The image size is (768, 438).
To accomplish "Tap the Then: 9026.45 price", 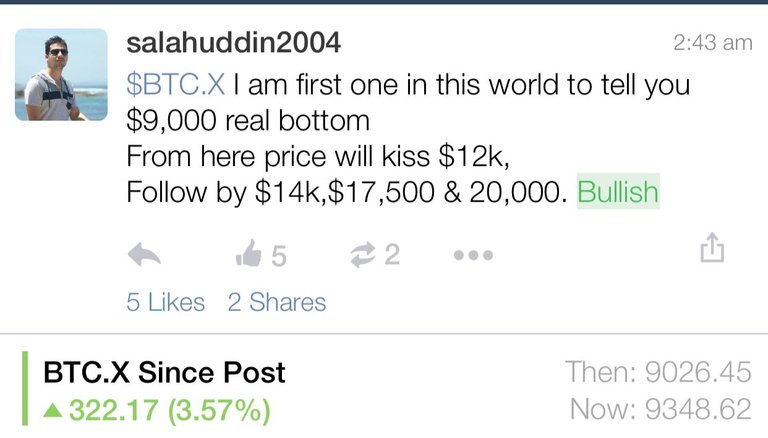I will (x=658, y=372).
